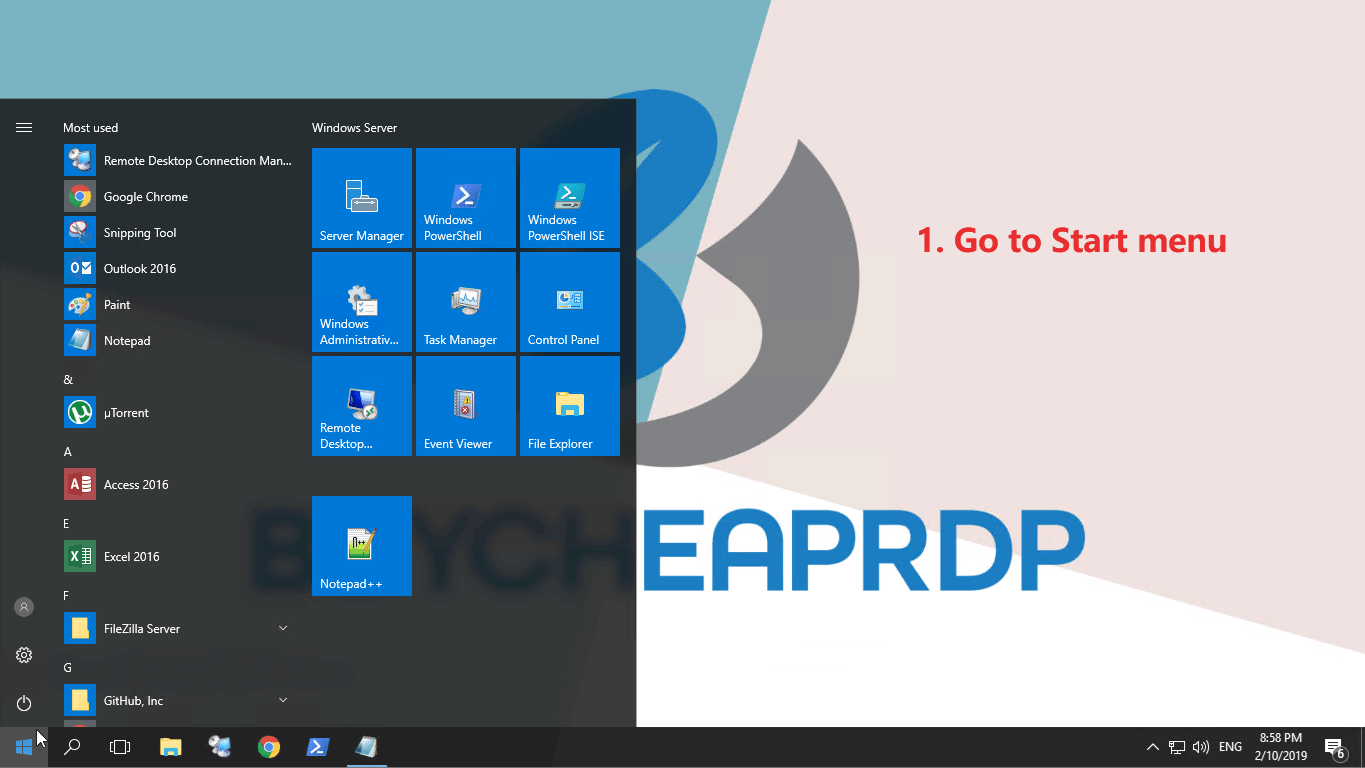
Task: Click the 'E' alphabet header
Action: (66, 524)
